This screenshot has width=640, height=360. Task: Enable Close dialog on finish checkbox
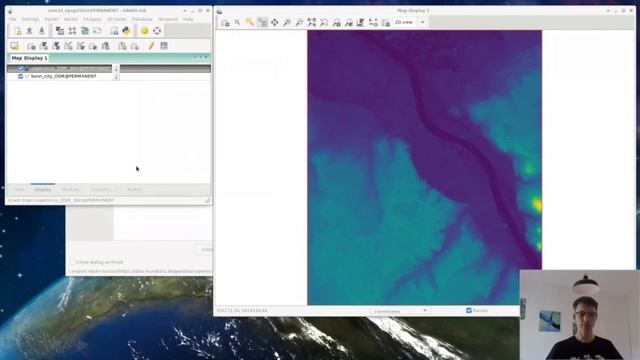72,262
